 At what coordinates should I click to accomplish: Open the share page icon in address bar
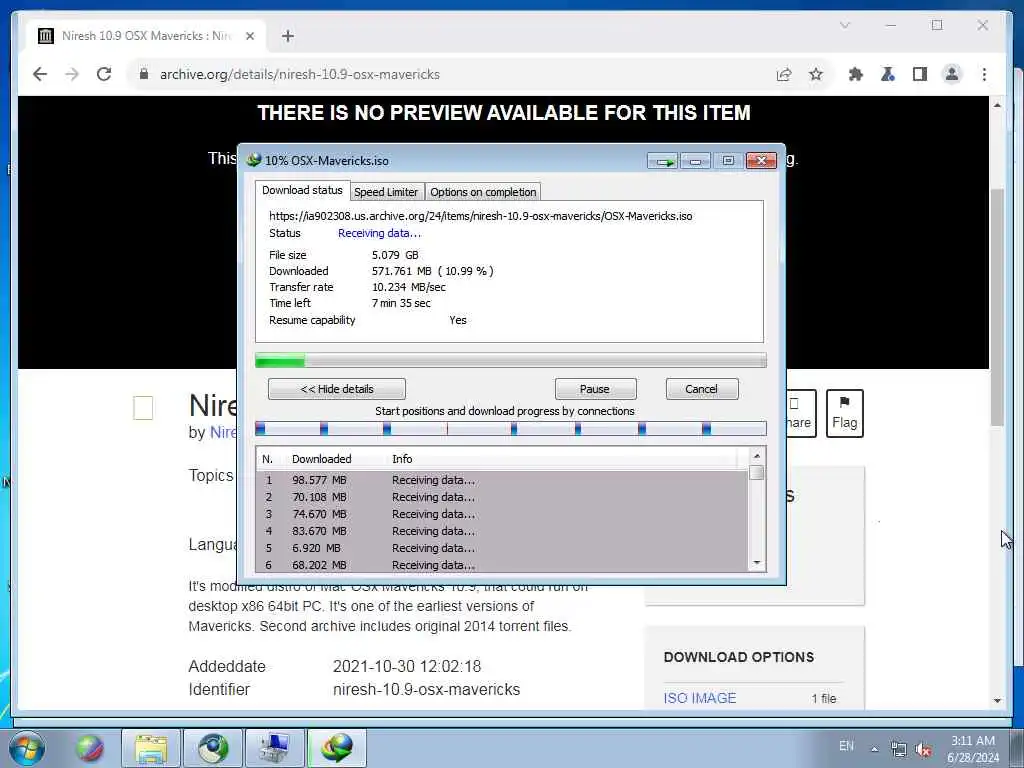tap(784, 74)
